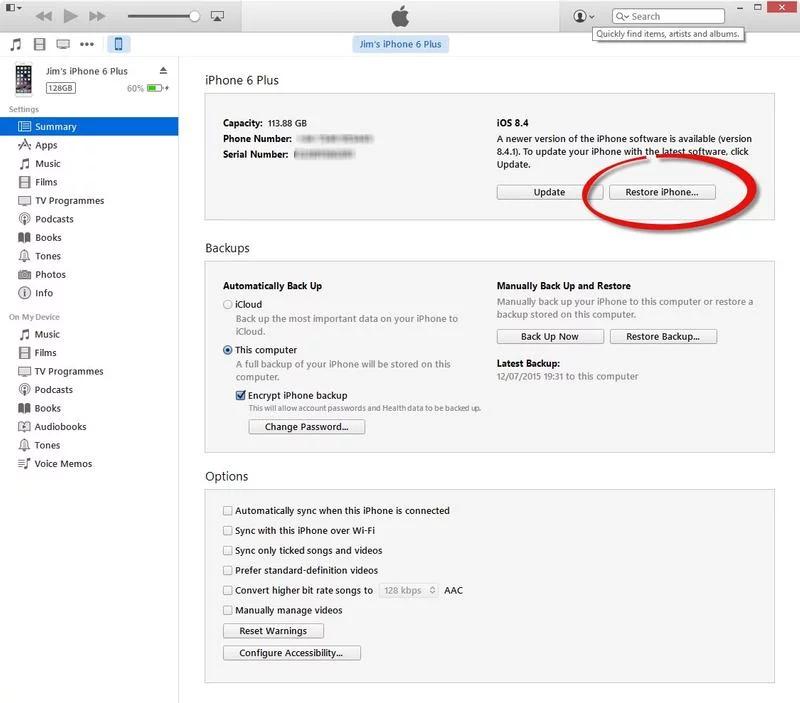Click in the Search field
800x703 pixels.
click(668, 16)
